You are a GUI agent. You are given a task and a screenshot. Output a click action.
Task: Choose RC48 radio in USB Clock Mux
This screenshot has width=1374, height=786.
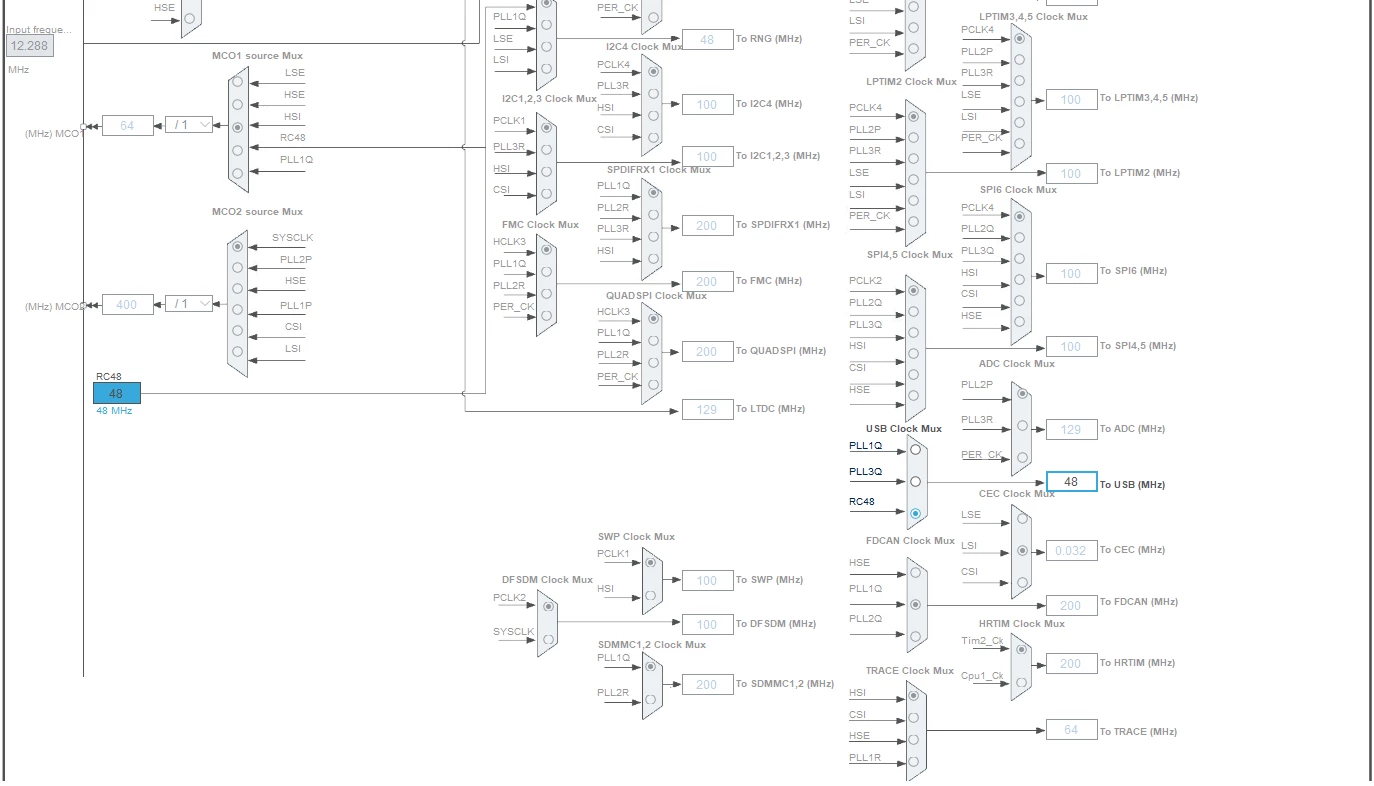915,514
